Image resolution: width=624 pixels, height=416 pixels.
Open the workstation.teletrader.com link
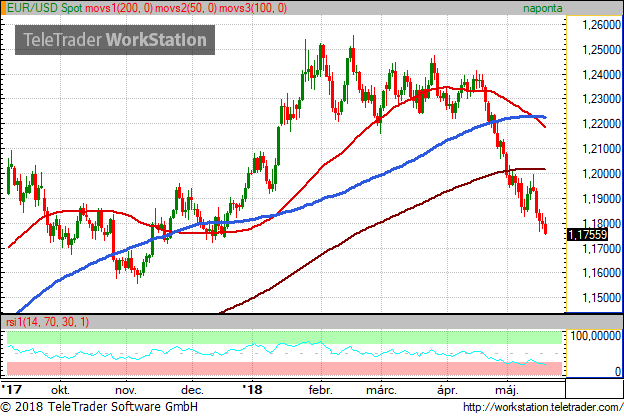click(543, 407)
